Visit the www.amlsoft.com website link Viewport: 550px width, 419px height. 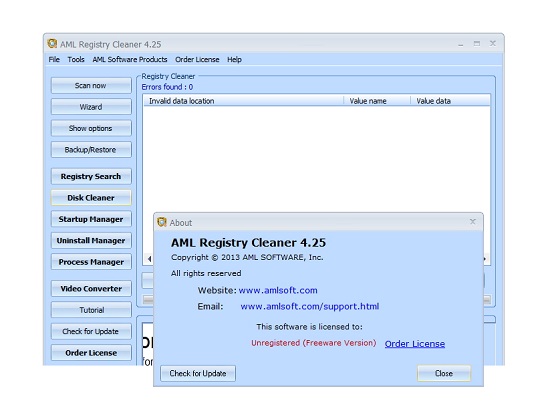point(278,290)
